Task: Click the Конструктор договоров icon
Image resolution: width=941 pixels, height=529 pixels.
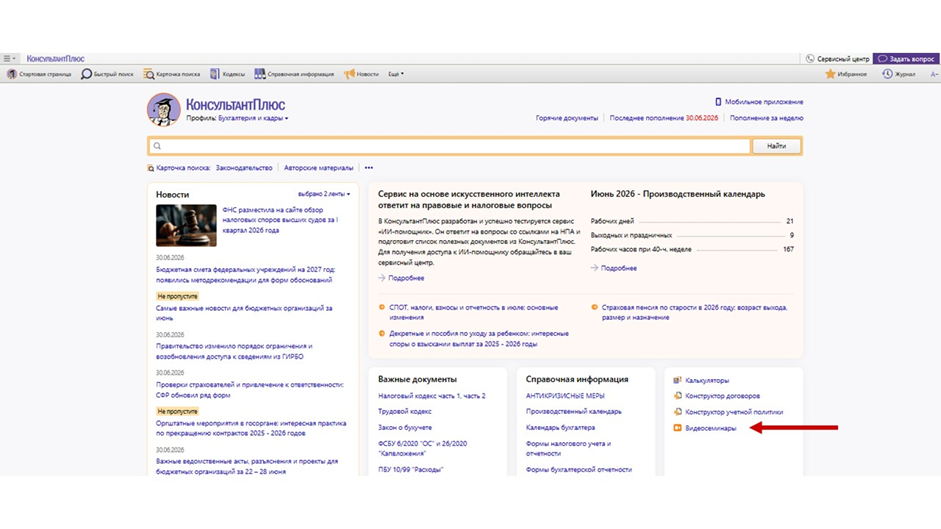Action: 678,396
